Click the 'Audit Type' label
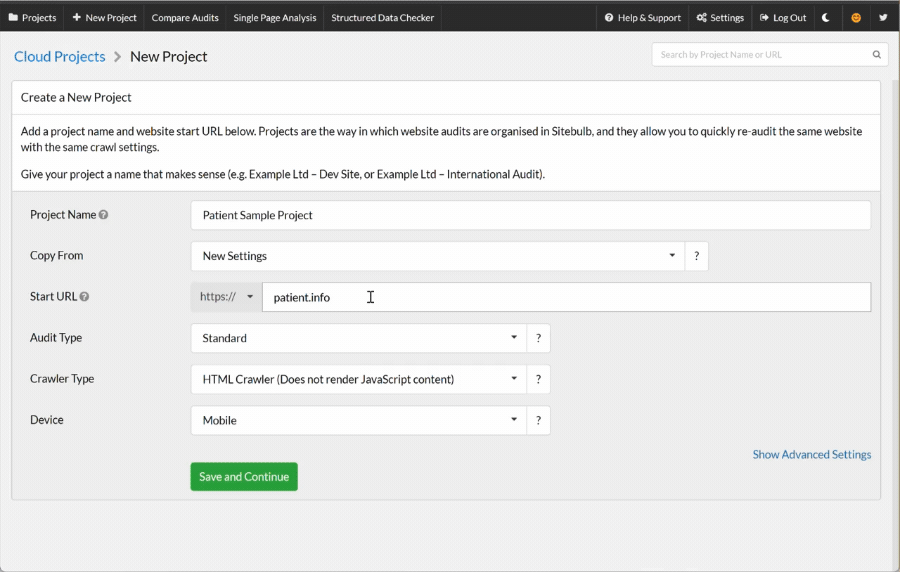Viewport: 900px width, 572px height. click(56, 337)
